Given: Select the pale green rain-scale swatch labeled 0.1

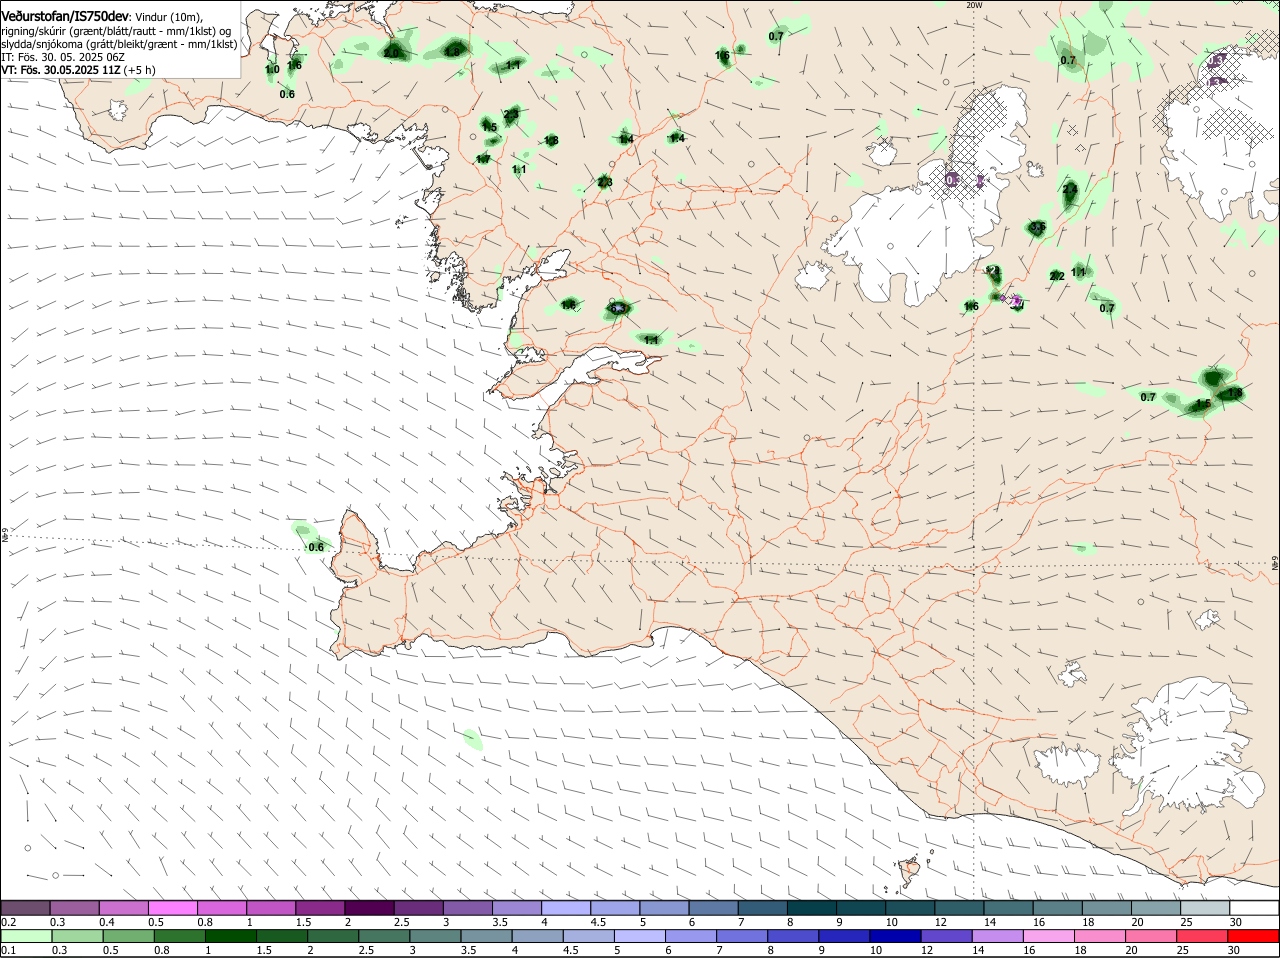Looking at the screenshot, I should tap(26, 936).
